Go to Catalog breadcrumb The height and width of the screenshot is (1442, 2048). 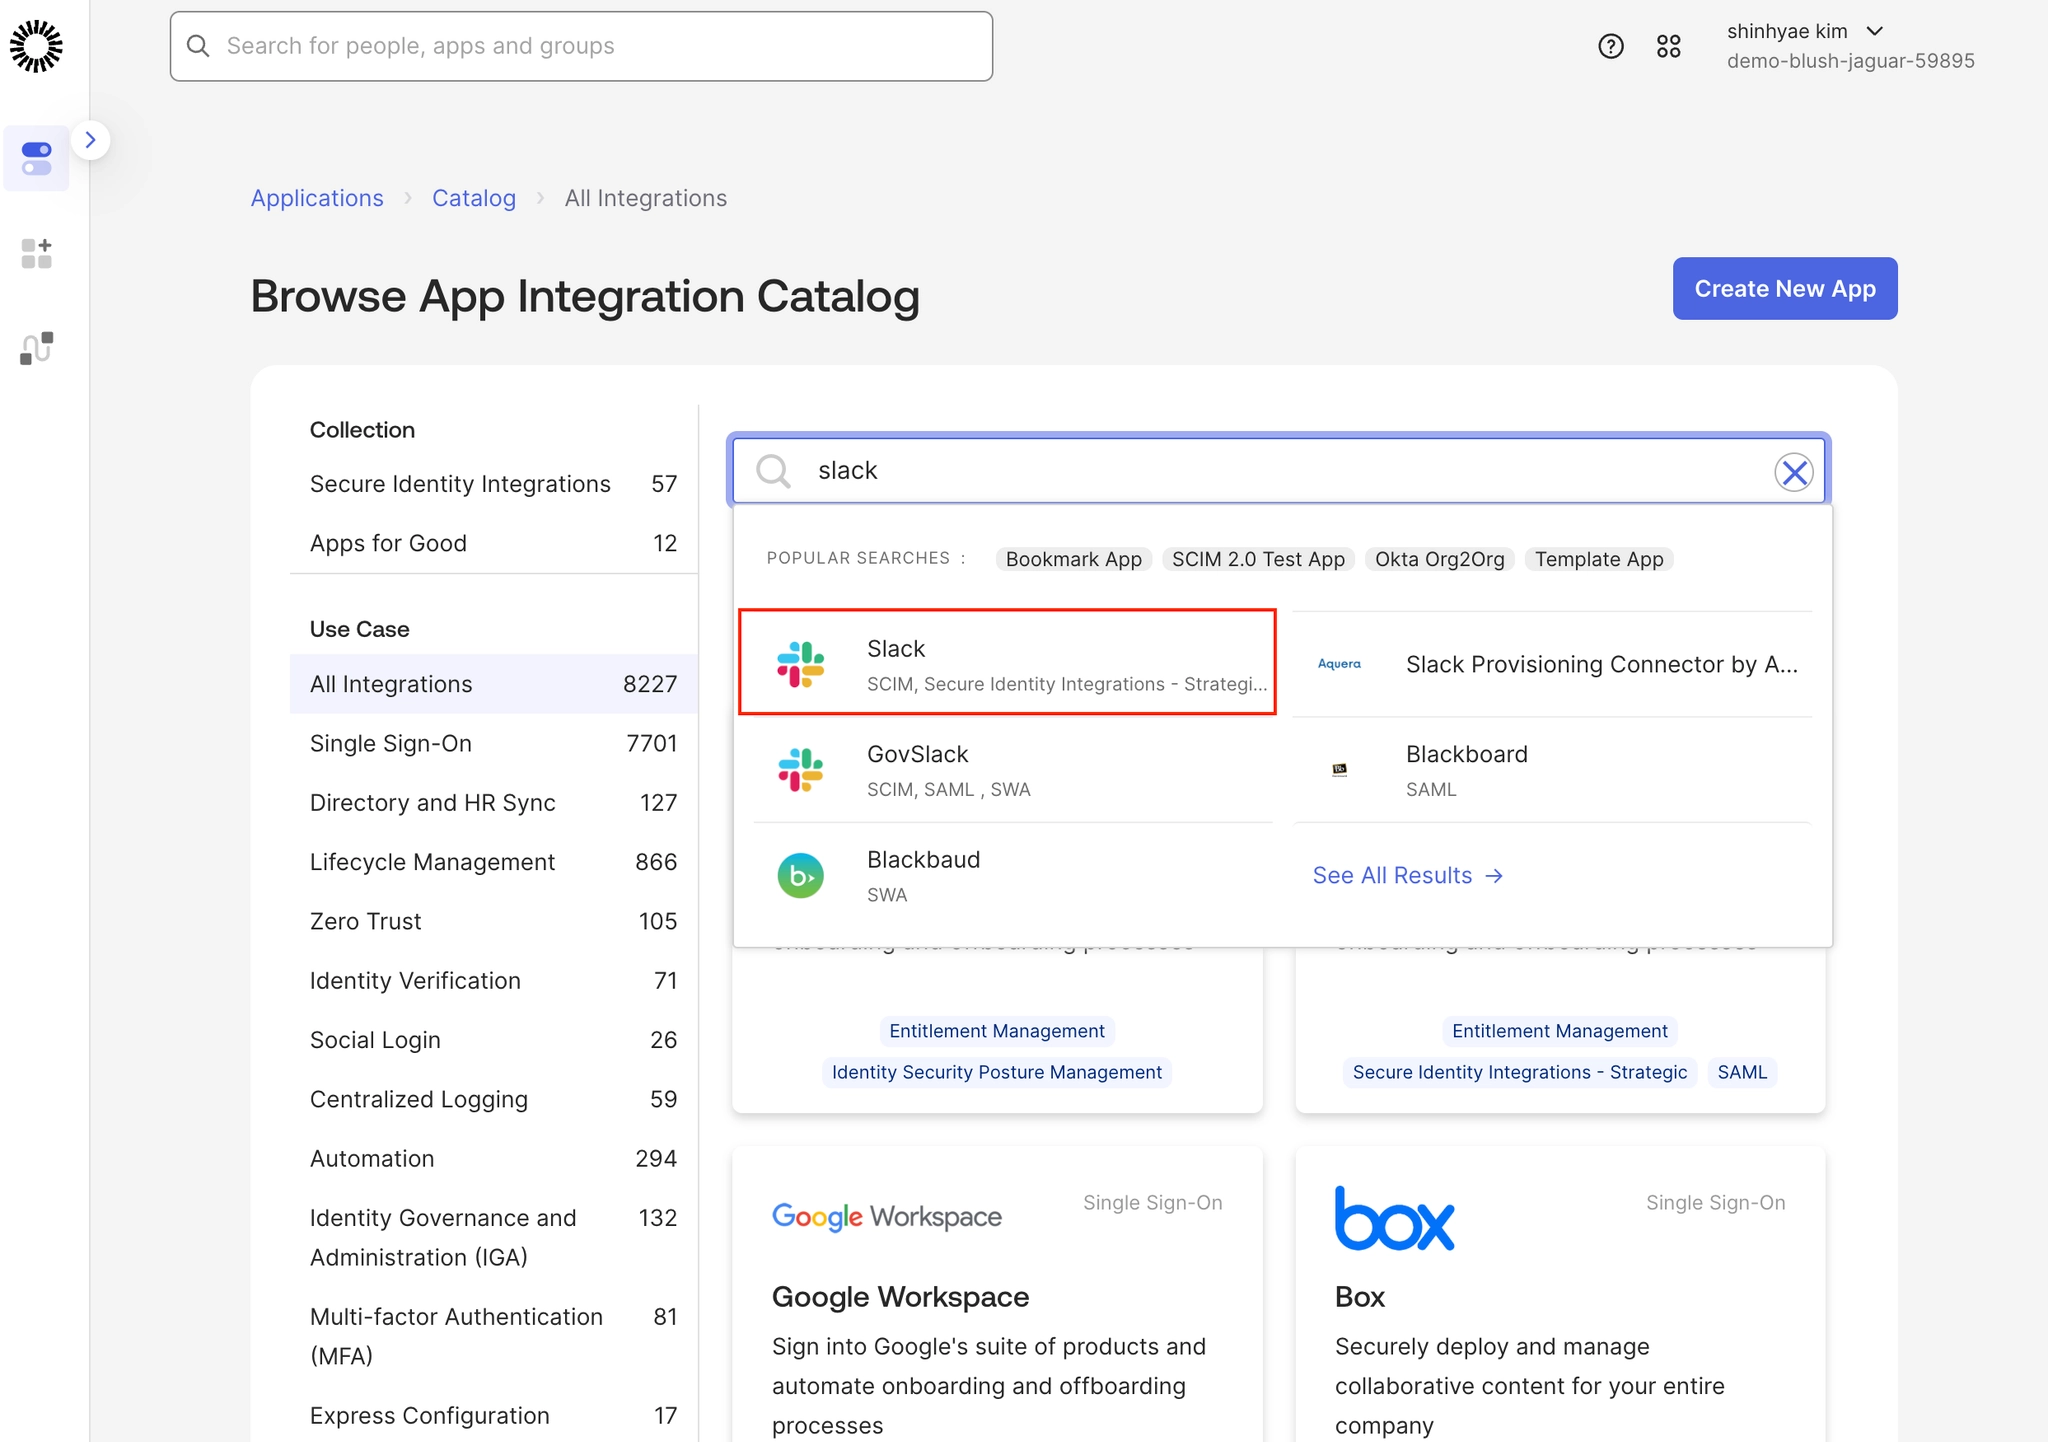click(474, 198)
